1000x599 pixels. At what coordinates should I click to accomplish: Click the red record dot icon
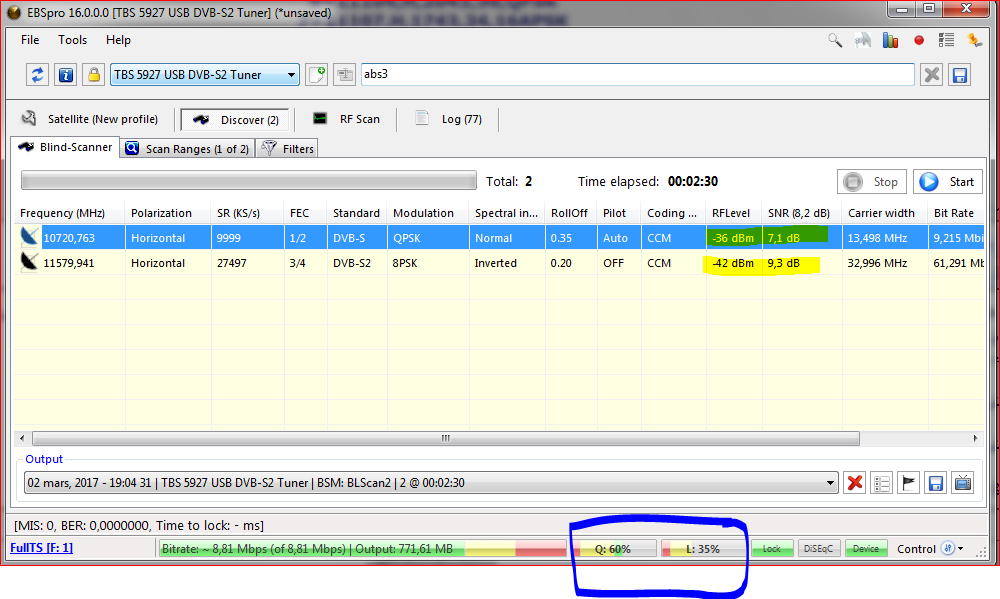coord(919,41)
